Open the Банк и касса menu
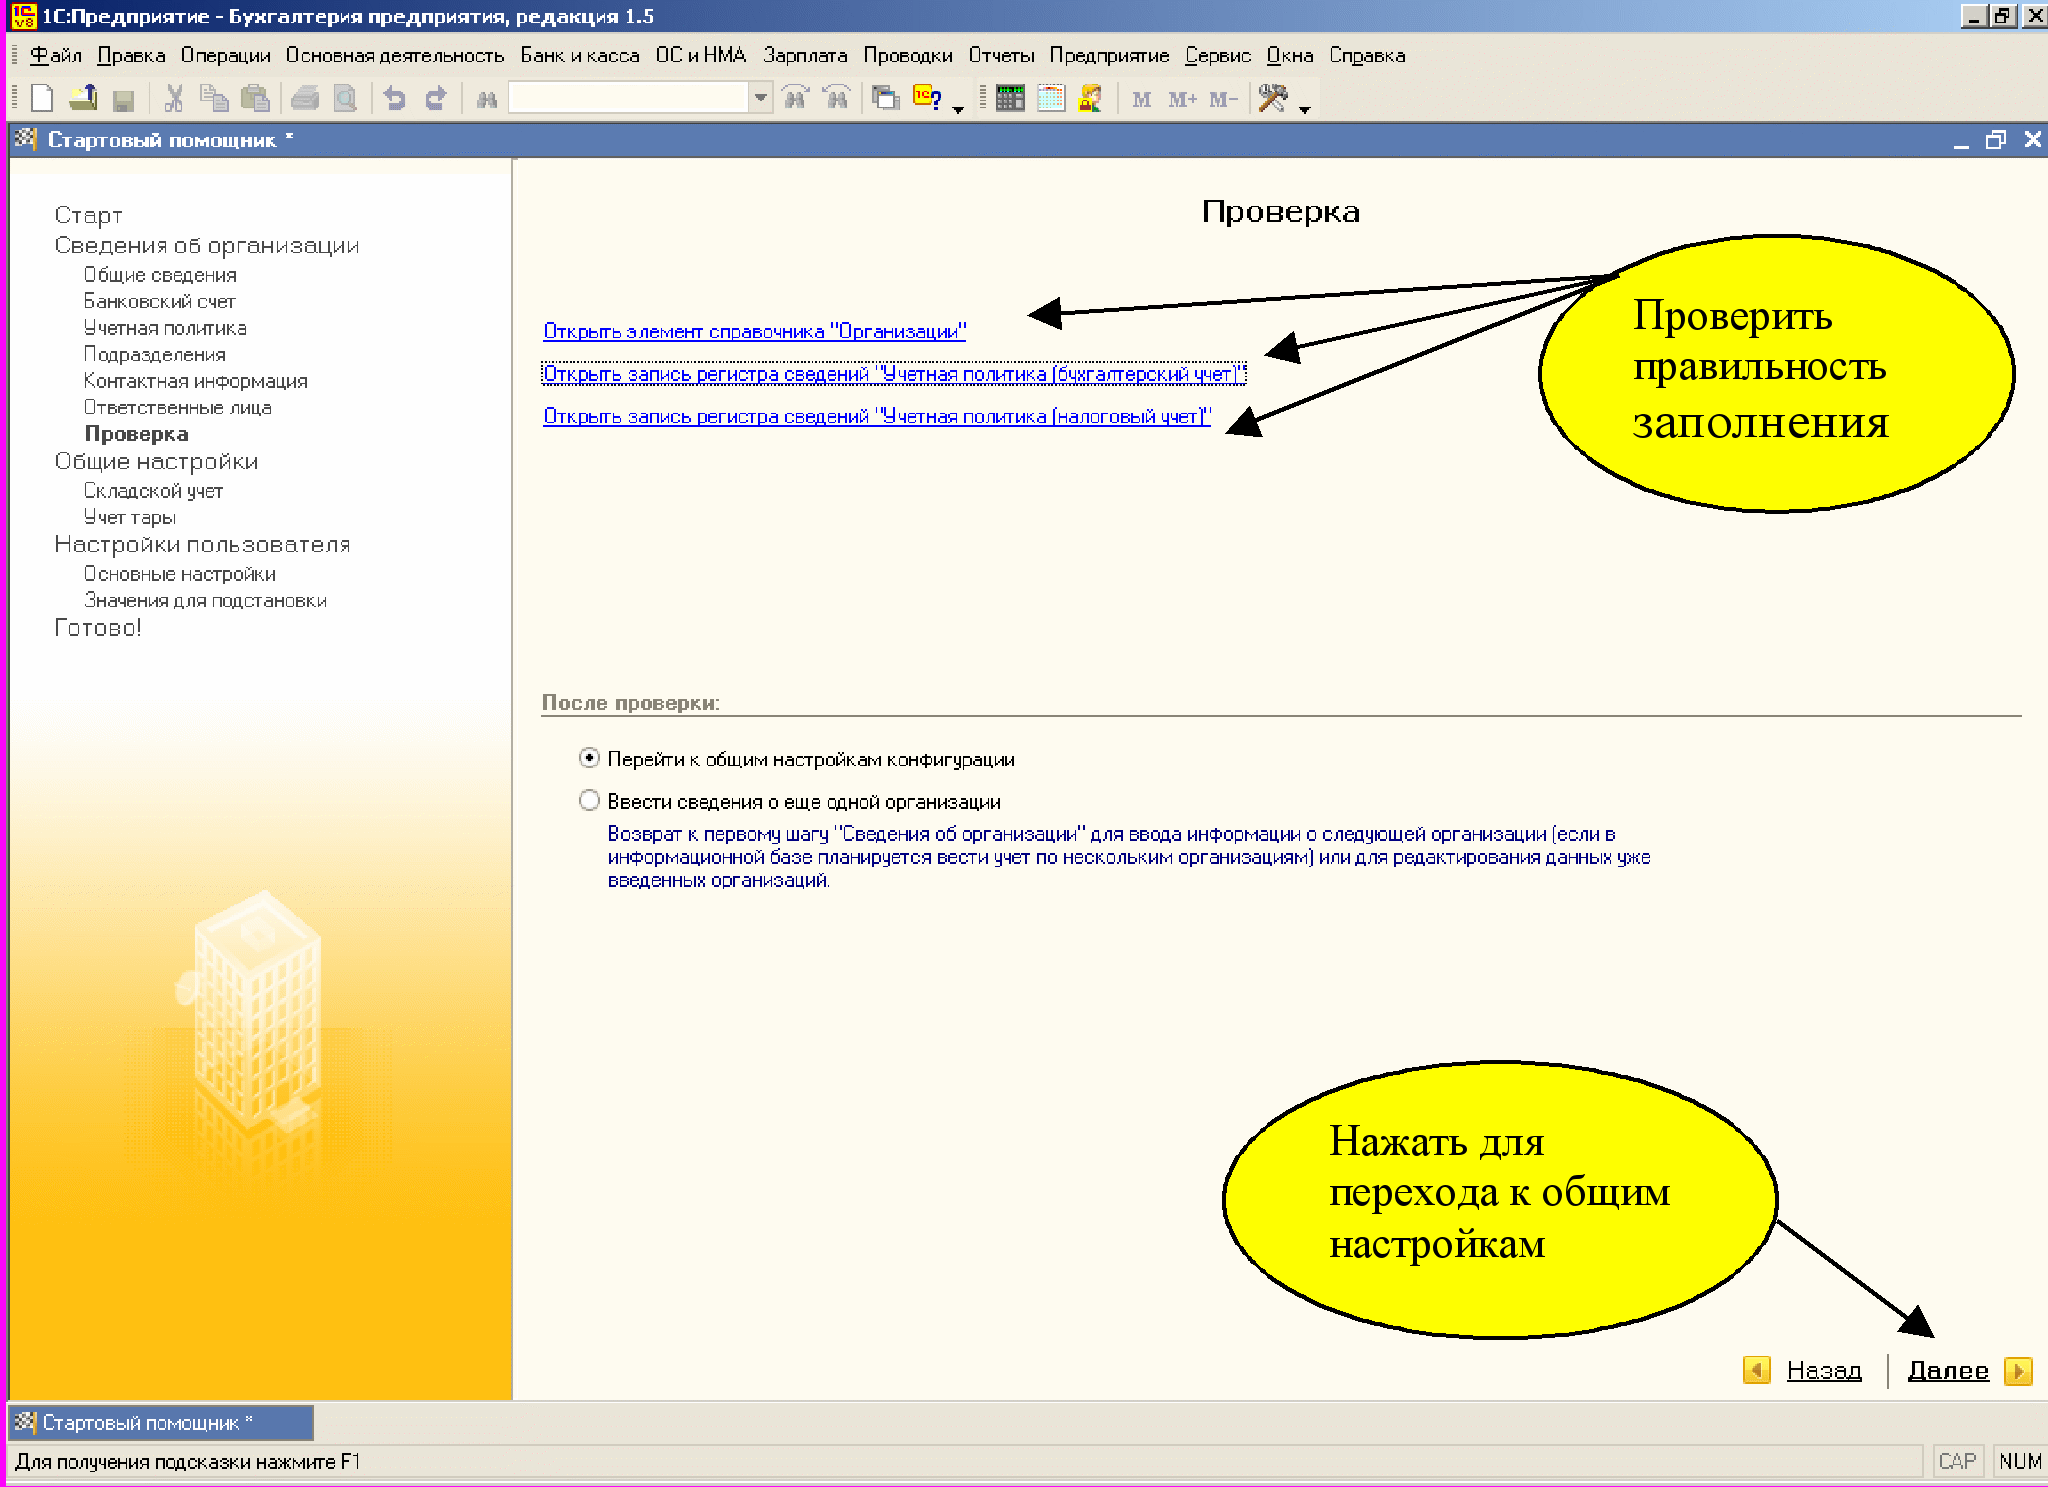This screenshot has width=2048, height=1487. [580, 55]
